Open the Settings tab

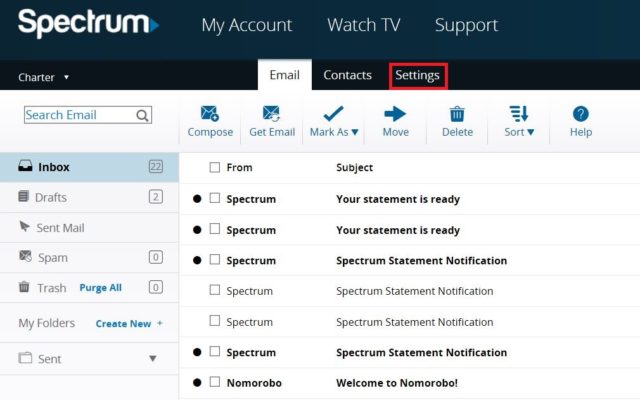pos(418,76)
